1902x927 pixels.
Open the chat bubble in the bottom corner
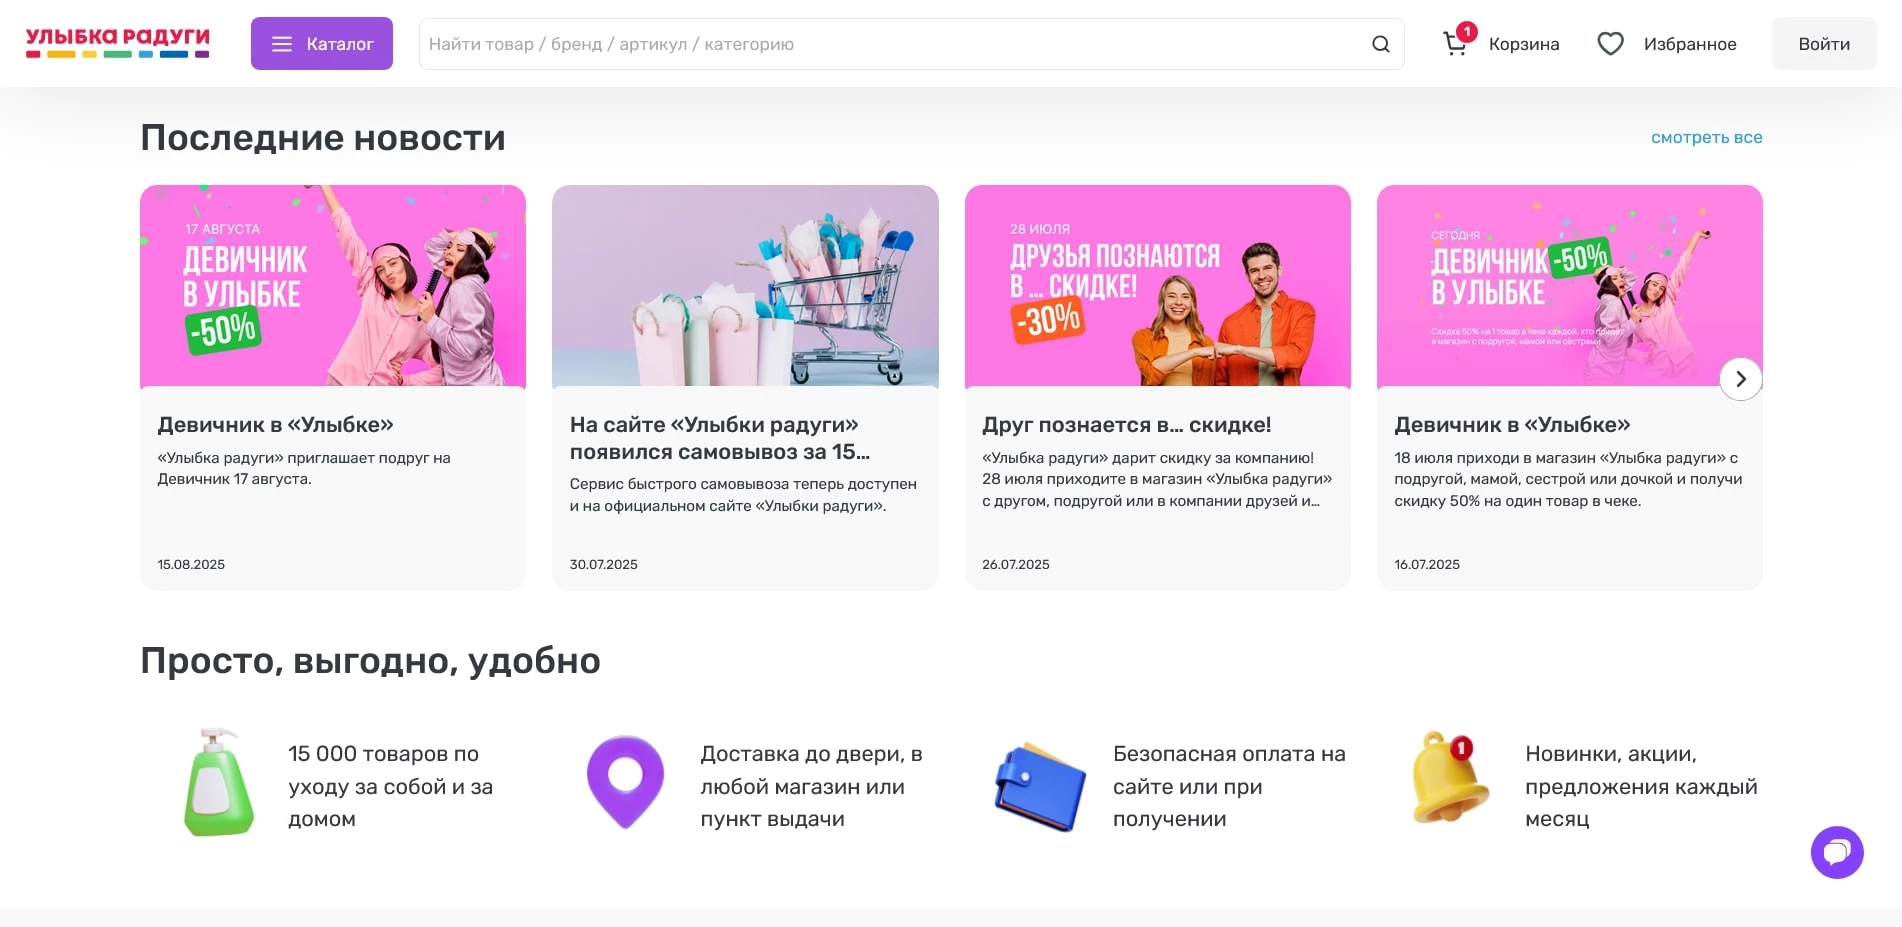coord(1837,852)
